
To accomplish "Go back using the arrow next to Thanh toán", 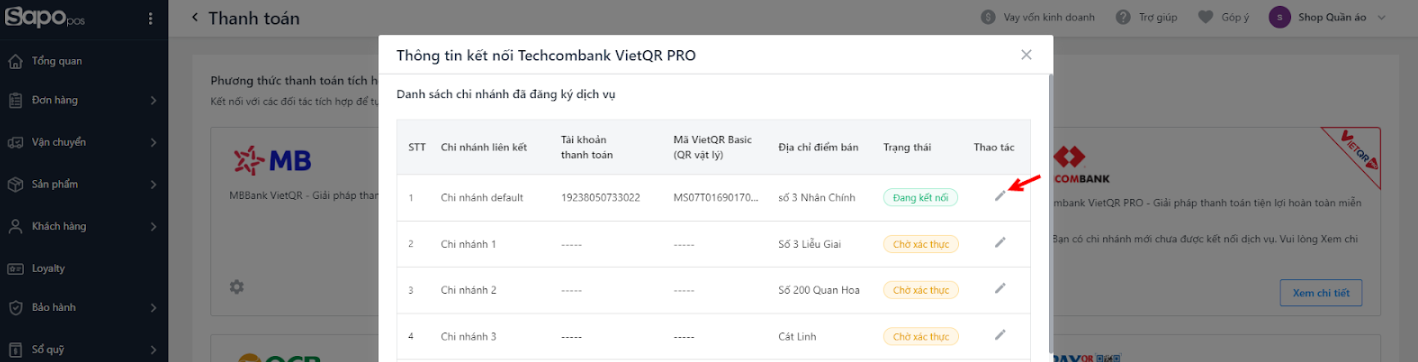I will tap(195, 18).
